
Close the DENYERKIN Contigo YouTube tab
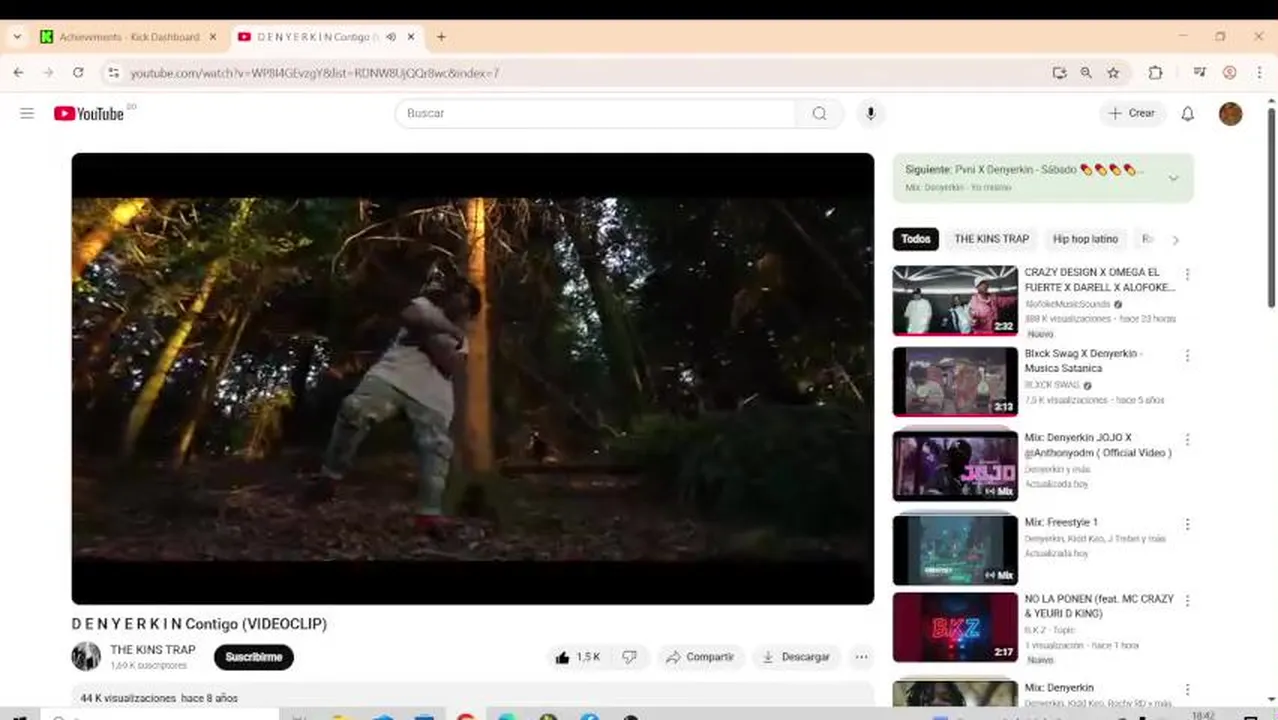tap(411, 37)
